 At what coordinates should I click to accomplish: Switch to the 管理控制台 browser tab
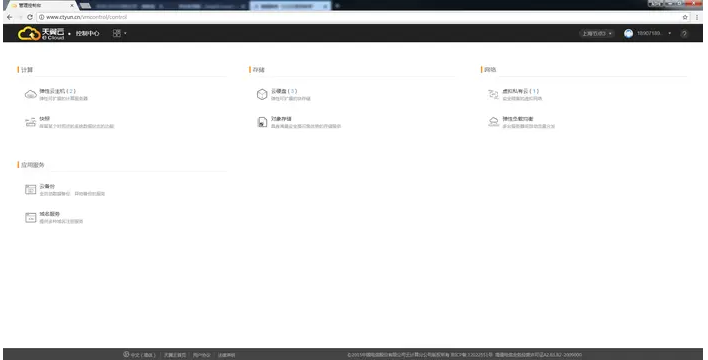coord(42,5)
